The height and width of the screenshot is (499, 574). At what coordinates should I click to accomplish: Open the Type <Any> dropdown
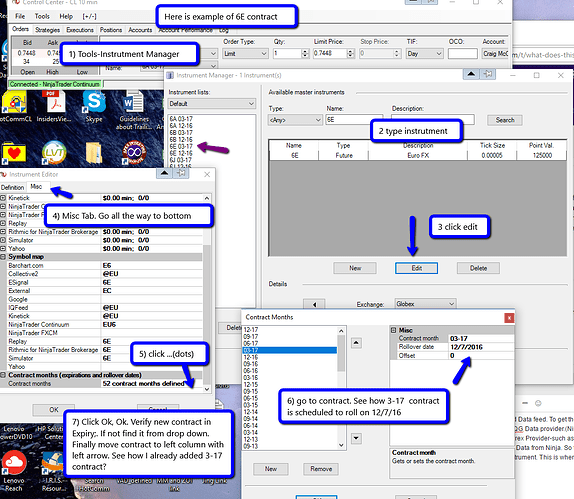(x=295, y=120)
